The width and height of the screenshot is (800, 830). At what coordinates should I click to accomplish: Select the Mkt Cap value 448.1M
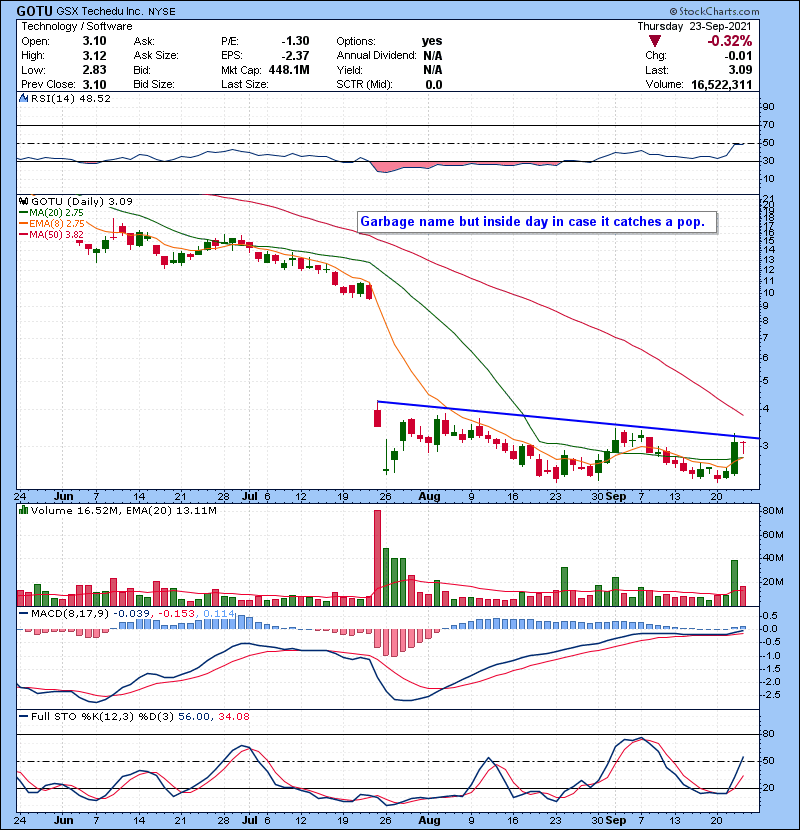click(x=289, y=70)
